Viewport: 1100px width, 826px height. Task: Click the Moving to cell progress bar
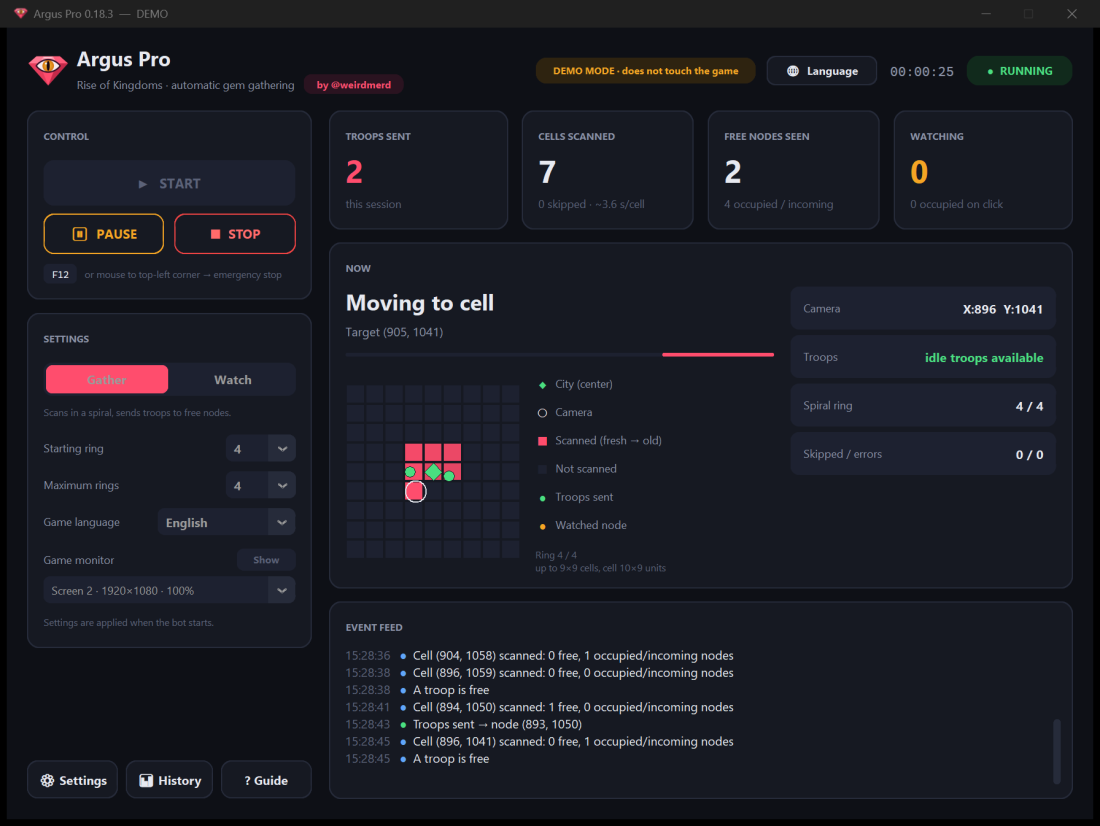pyautogui.click(x=560, y=355)
